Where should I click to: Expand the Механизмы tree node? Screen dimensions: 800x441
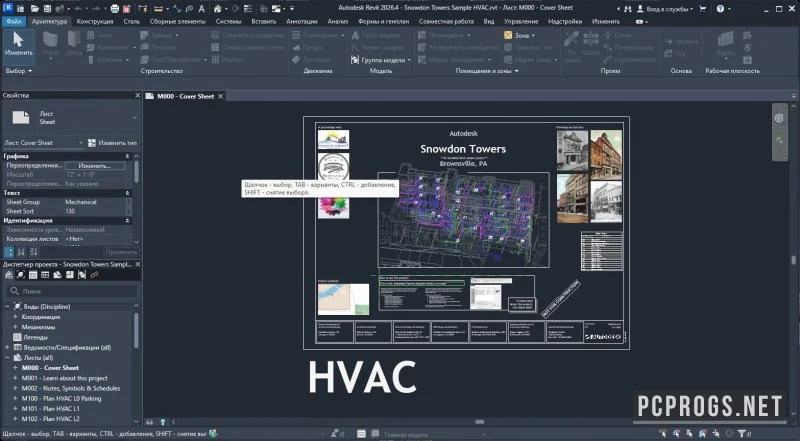[x=15, y=327]
